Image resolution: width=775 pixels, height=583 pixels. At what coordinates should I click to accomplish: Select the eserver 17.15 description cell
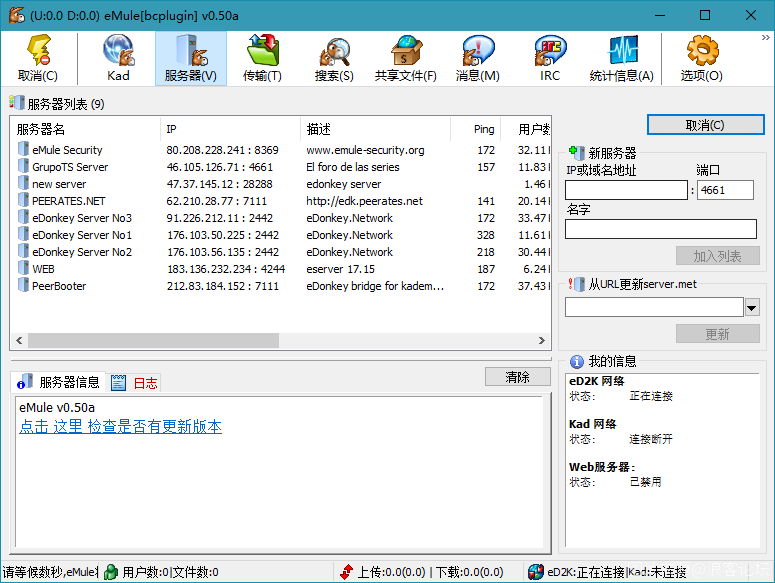(x=340, y=269)
